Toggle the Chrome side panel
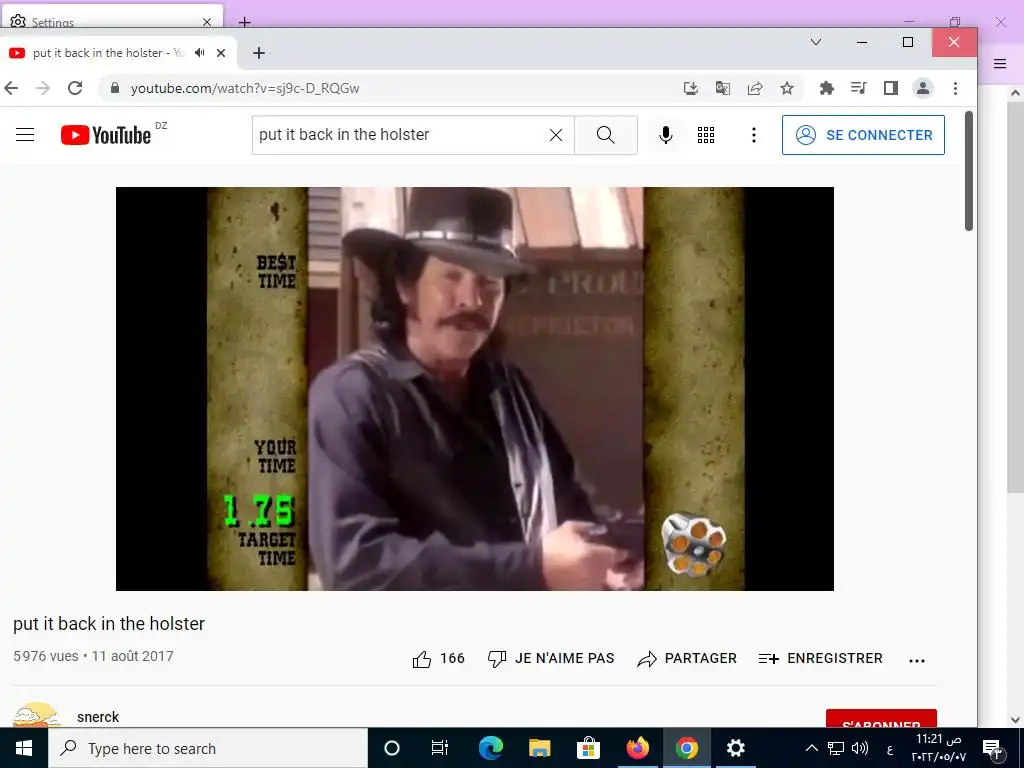Image resolution: width=1024 pixels, height=768 pixels. [x=891, y=88]
